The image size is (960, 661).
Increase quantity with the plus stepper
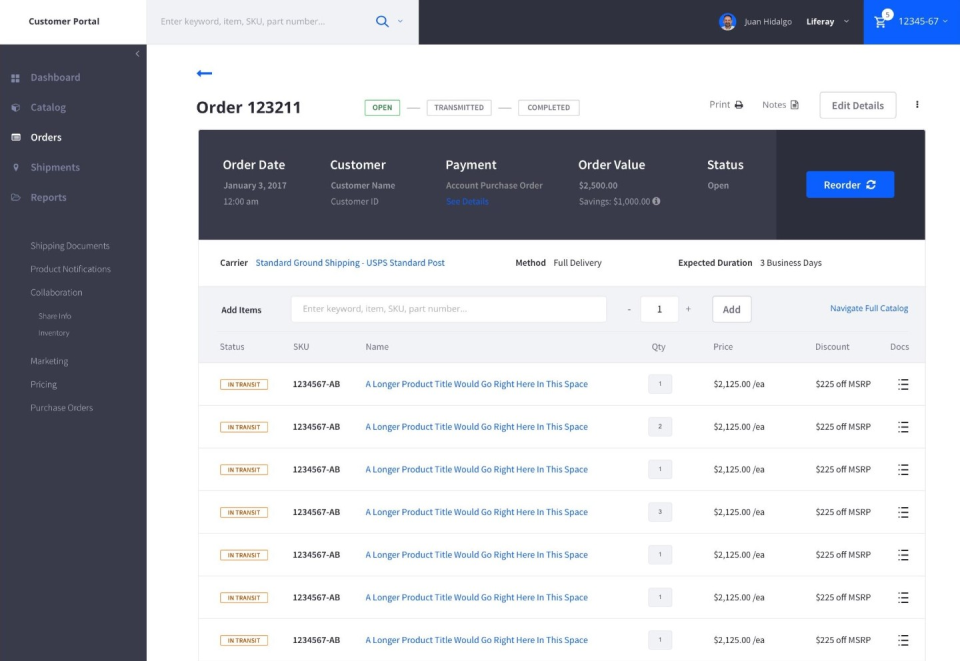[x=687, y=309]
